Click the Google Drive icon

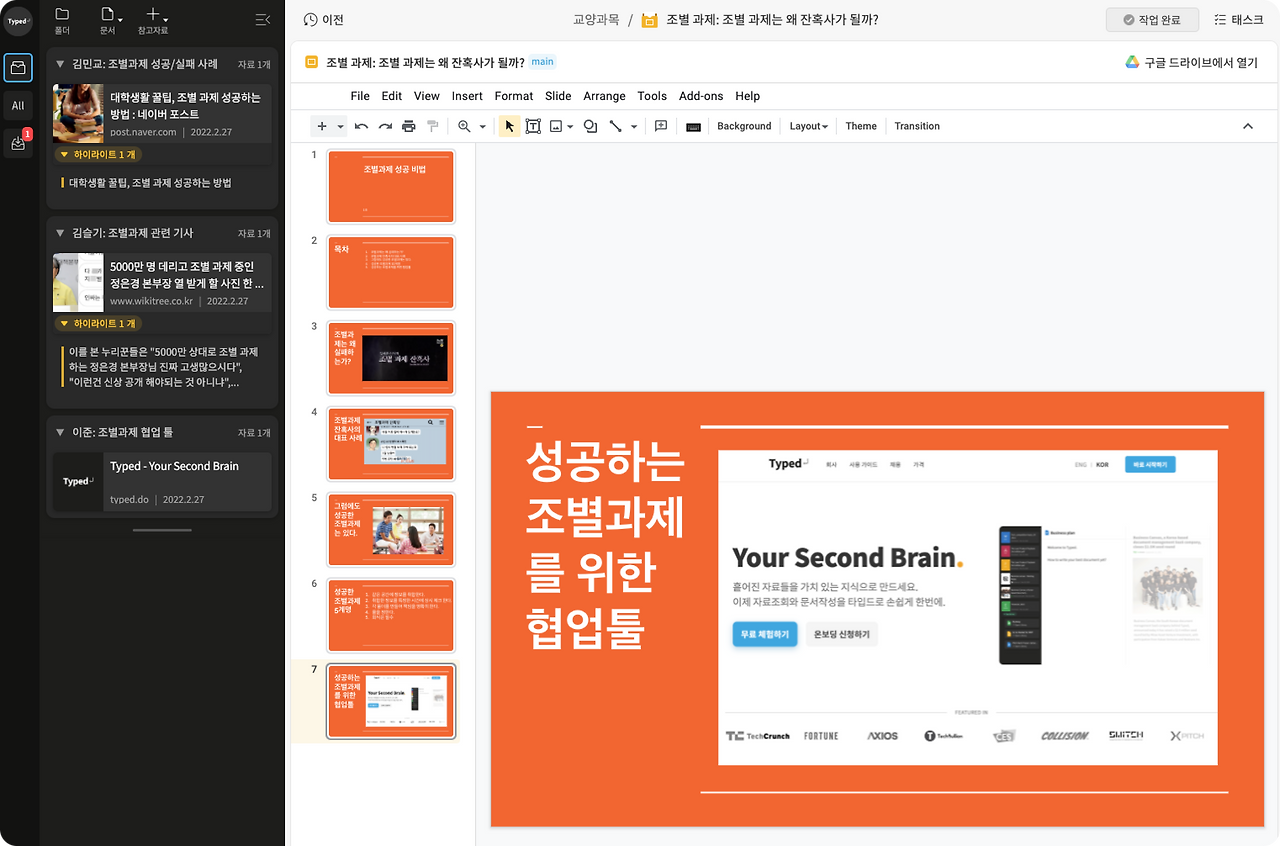tap(1132, 62)
